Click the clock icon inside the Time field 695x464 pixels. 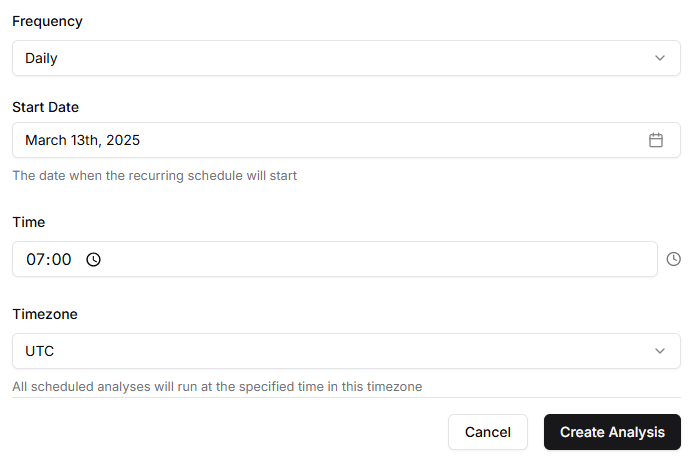coord(94,259)
